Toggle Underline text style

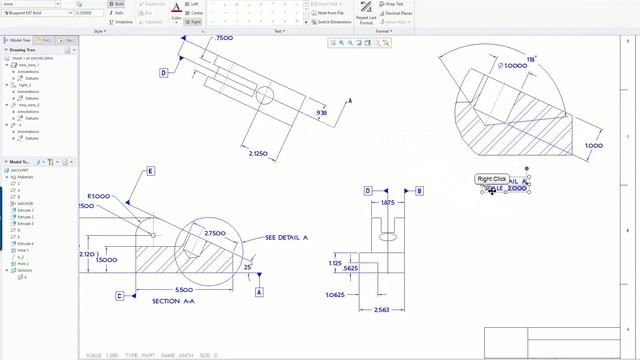coord(121,22)
